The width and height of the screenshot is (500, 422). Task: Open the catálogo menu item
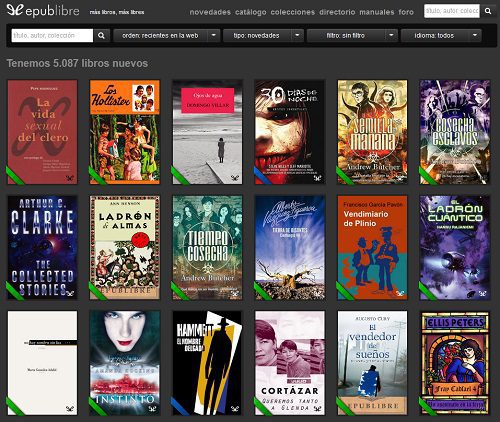(251, 12)
